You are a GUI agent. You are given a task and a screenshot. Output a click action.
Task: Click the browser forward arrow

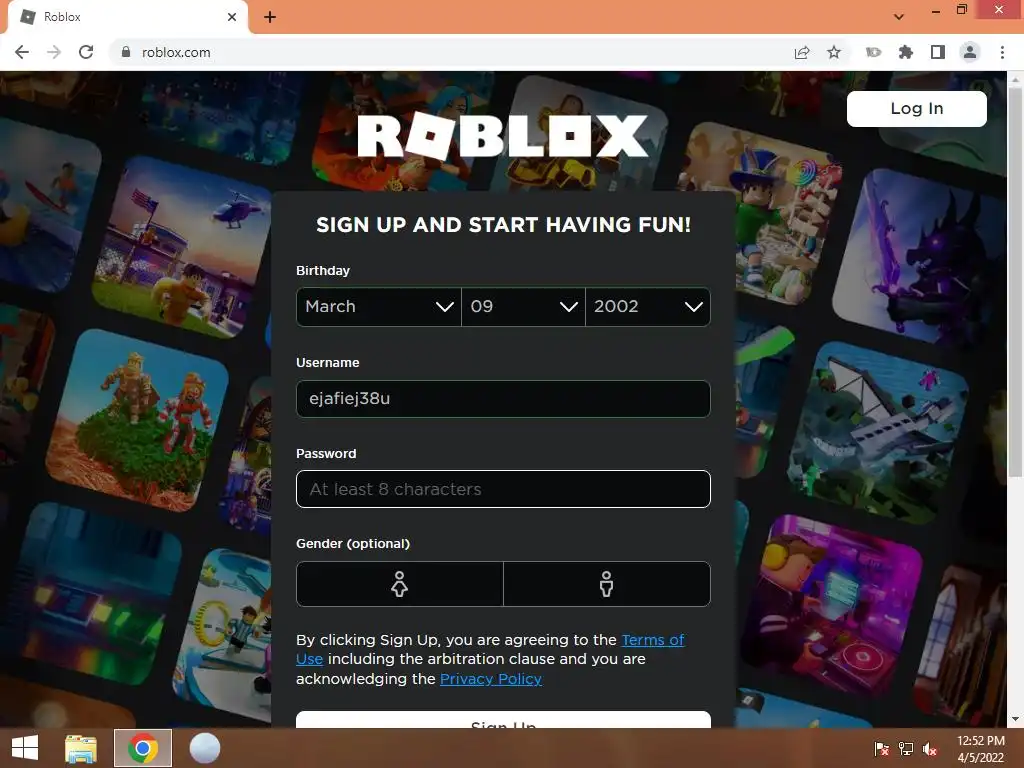(54, 52)
